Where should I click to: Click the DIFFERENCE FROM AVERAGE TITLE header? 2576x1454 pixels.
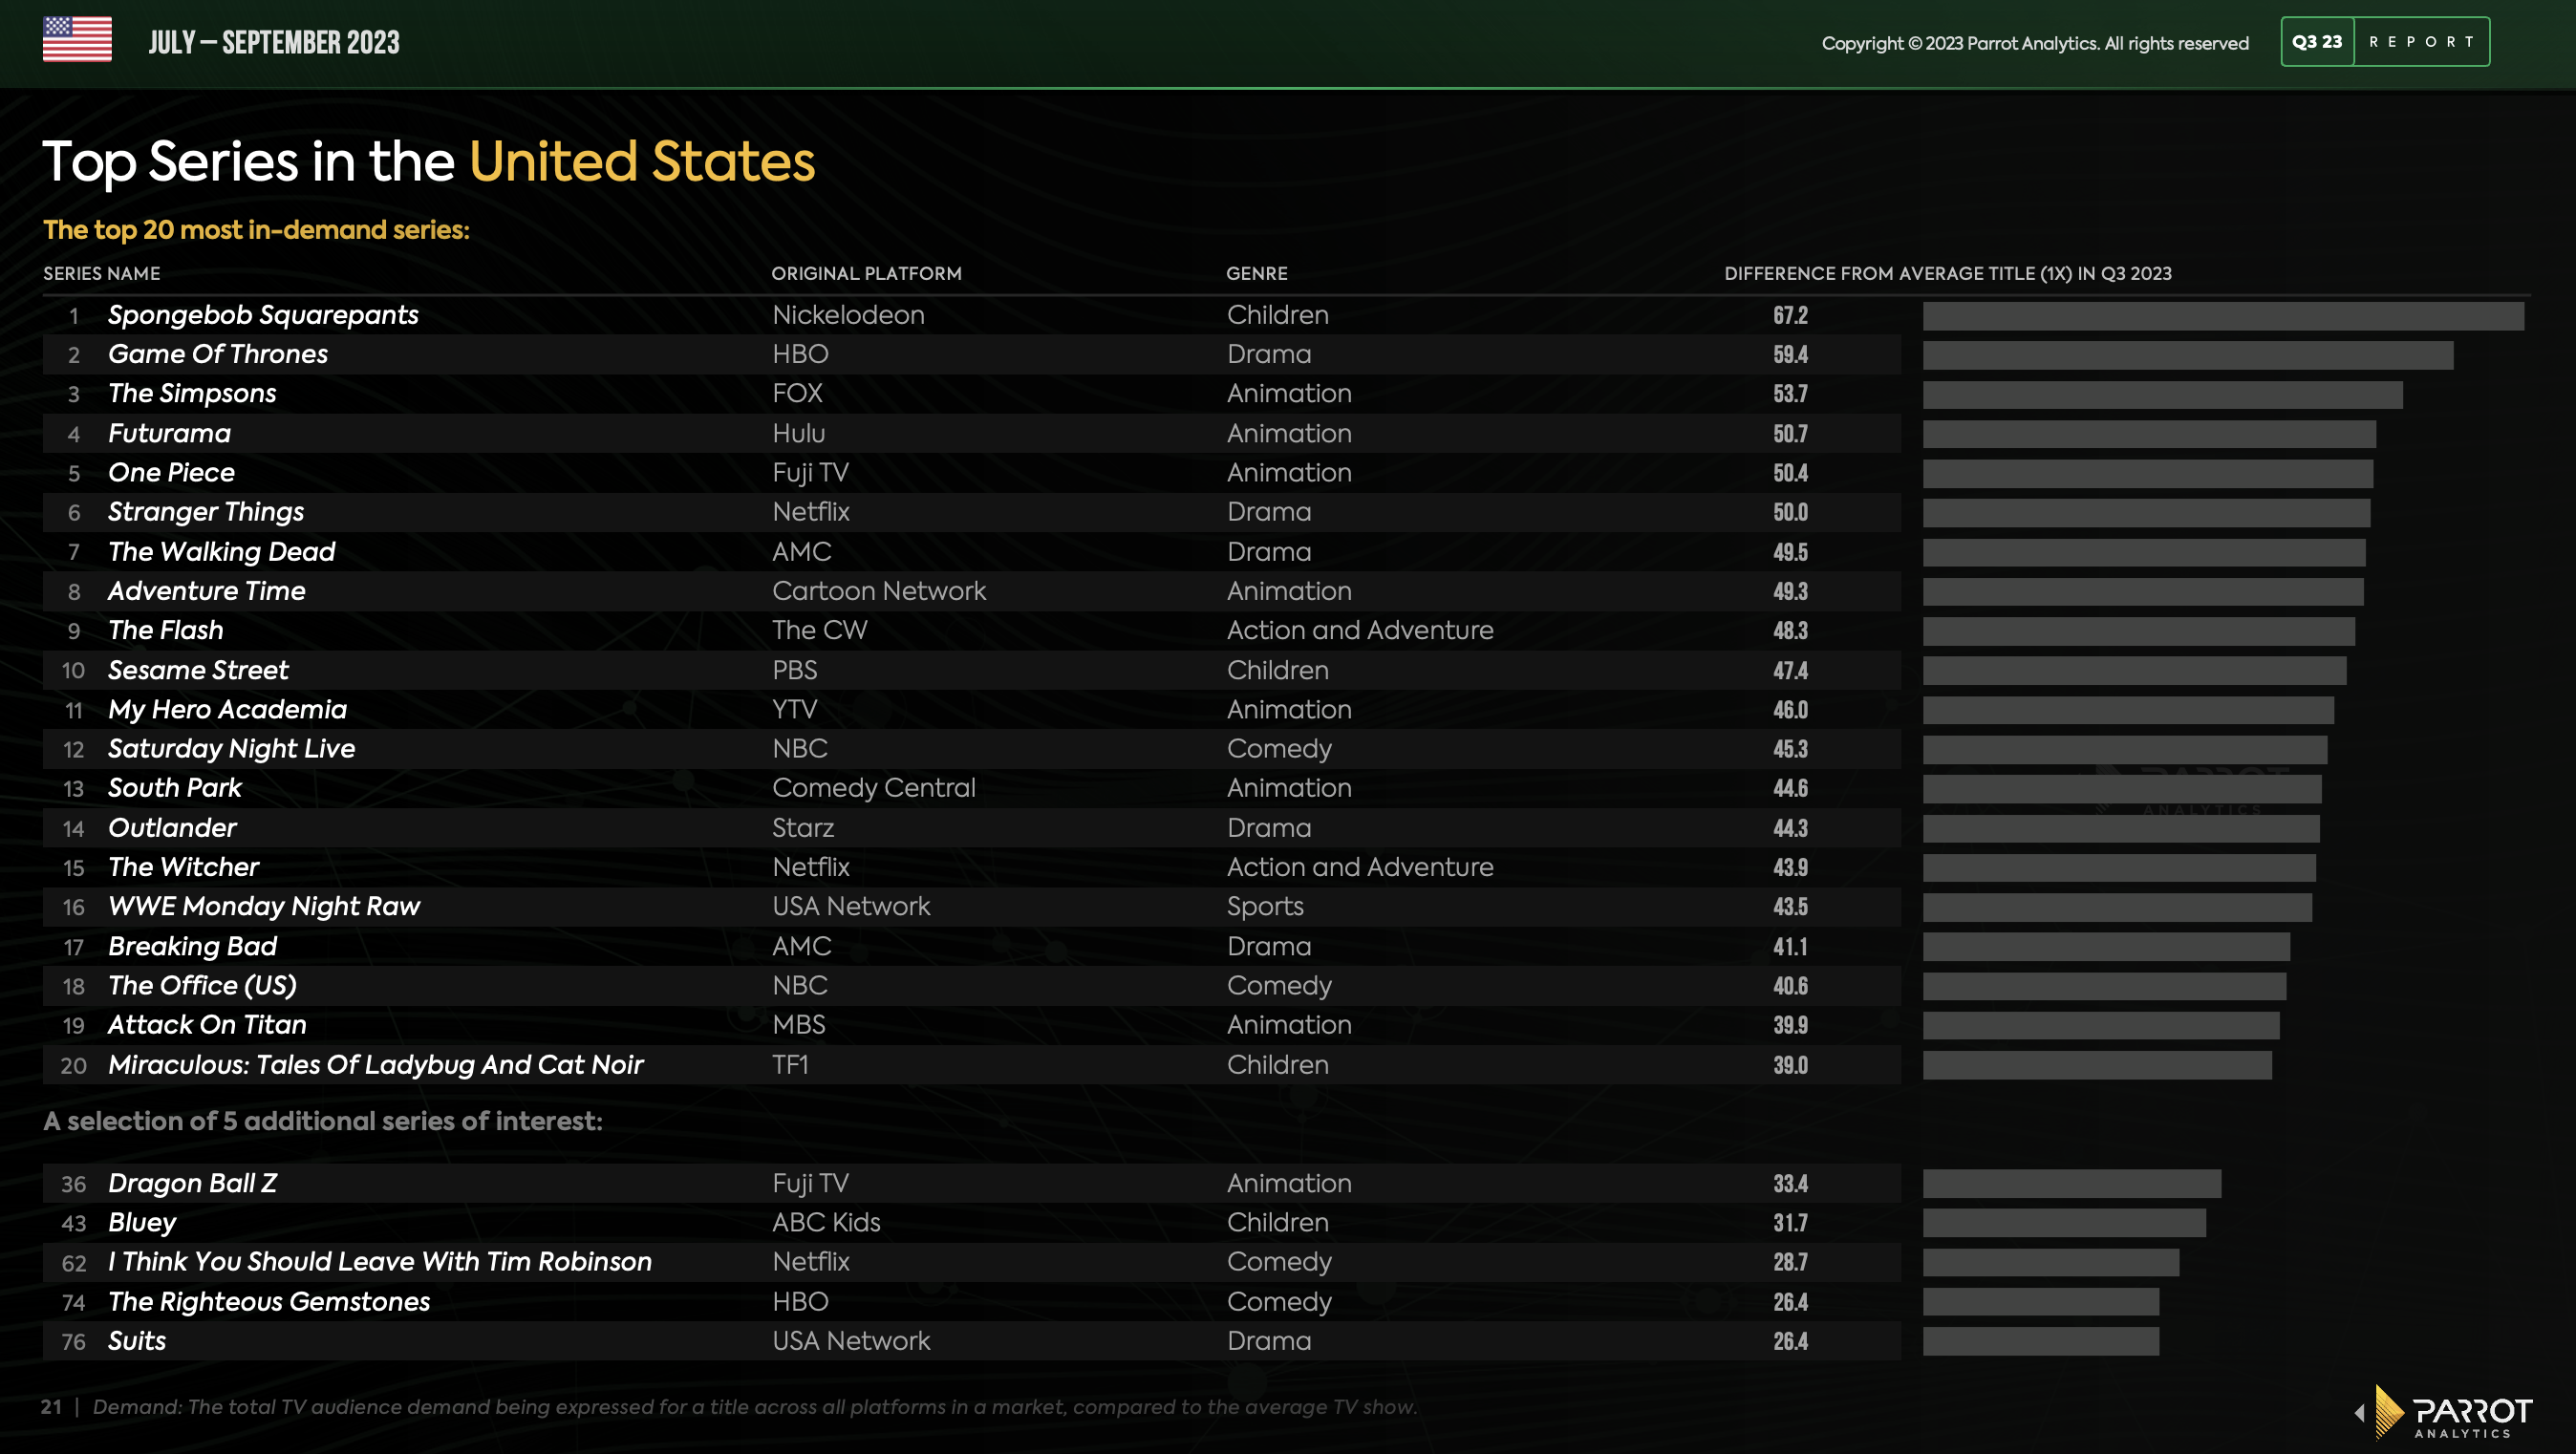tap(1948, 273)
